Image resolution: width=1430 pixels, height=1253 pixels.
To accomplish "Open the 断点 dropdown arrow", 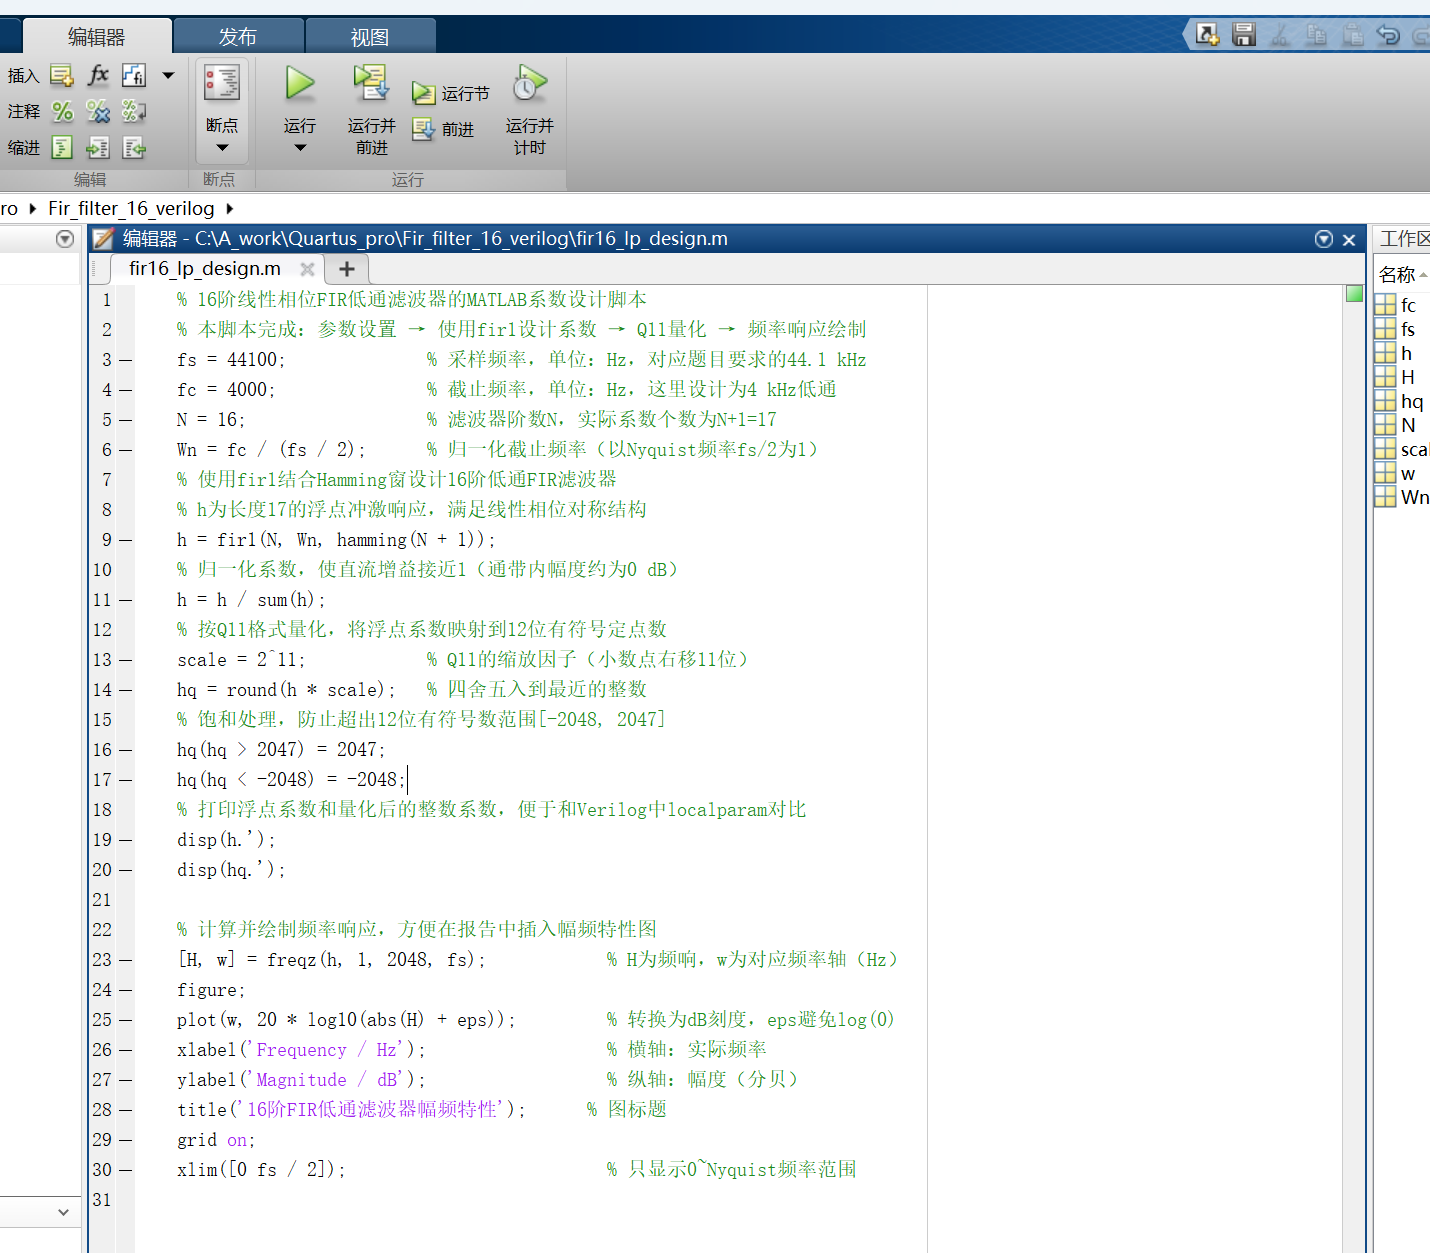I will (x=222, y=148).
